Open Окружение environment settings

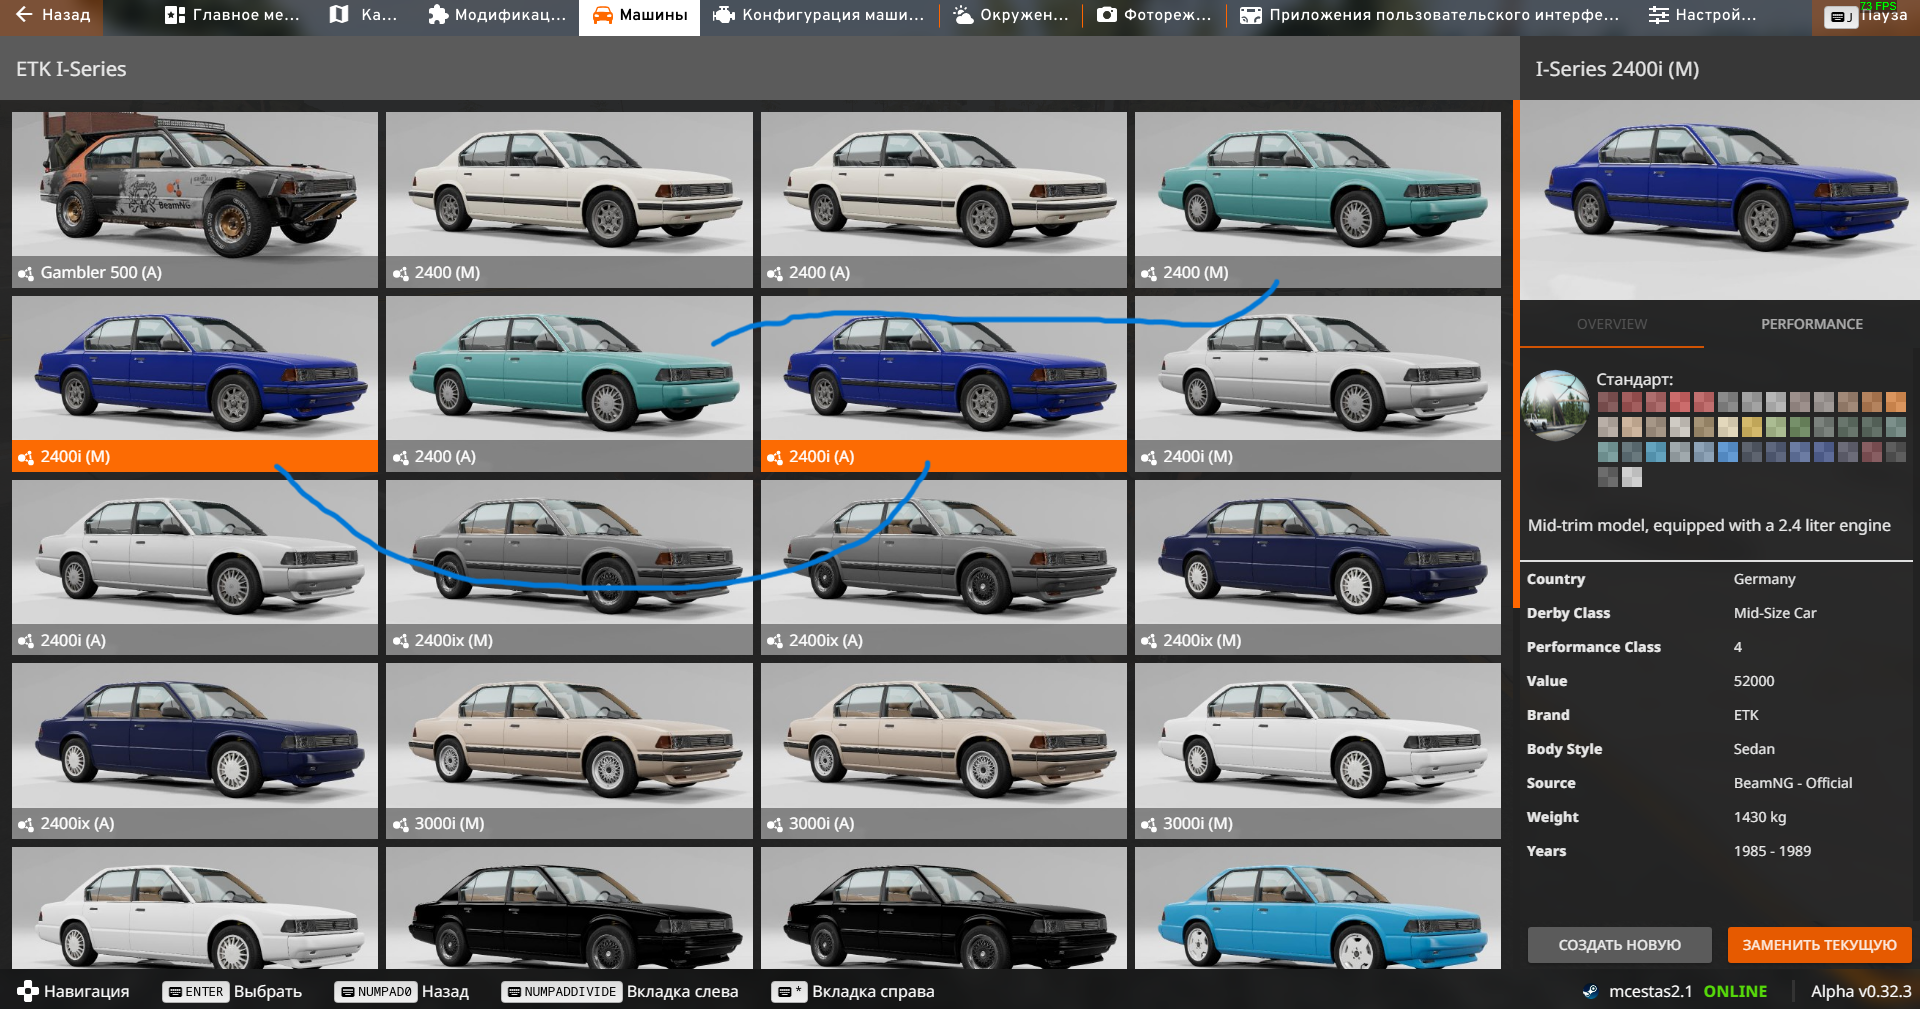(x=1010, y=16)
